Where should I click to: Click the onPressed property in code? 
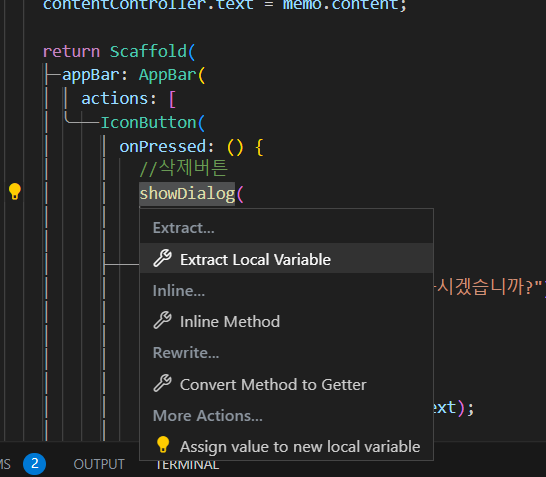click(x=163, y=147)
